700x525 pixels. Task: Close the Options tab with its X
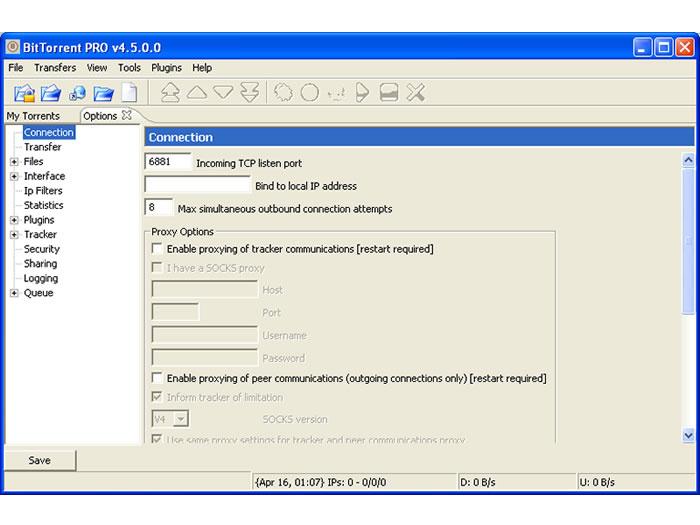coord(127,115)
